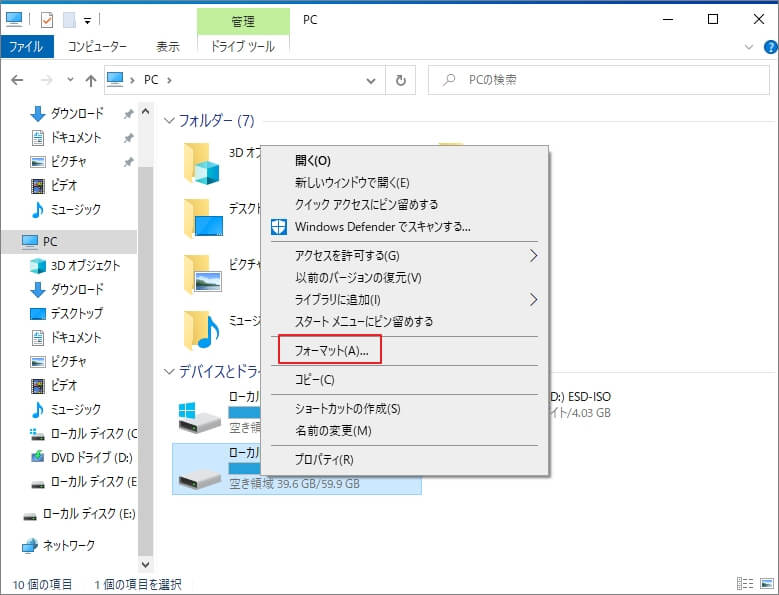Screen dimensions: 779x595
Task: Expand the アクセスを許可する(G) submenu arrow
Action: click(x=533, y=256)
